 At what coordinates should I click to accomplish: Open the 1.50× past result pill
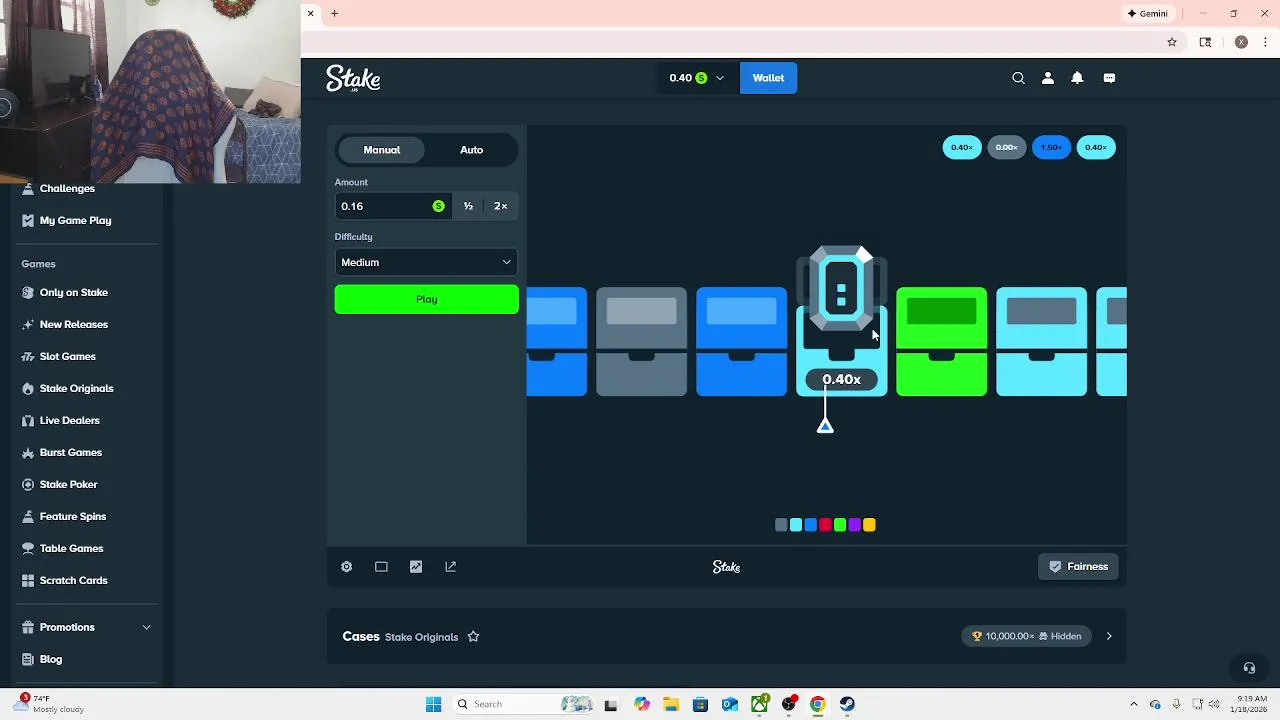(1051, 147)
